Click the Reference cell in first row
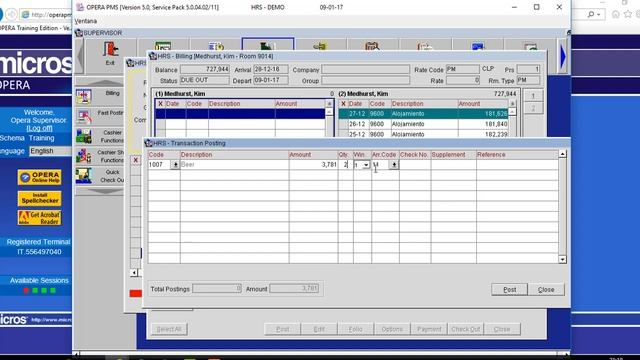The width and height of the screenshot is (640, 360). pyautogui.click(x=517, y=164)
